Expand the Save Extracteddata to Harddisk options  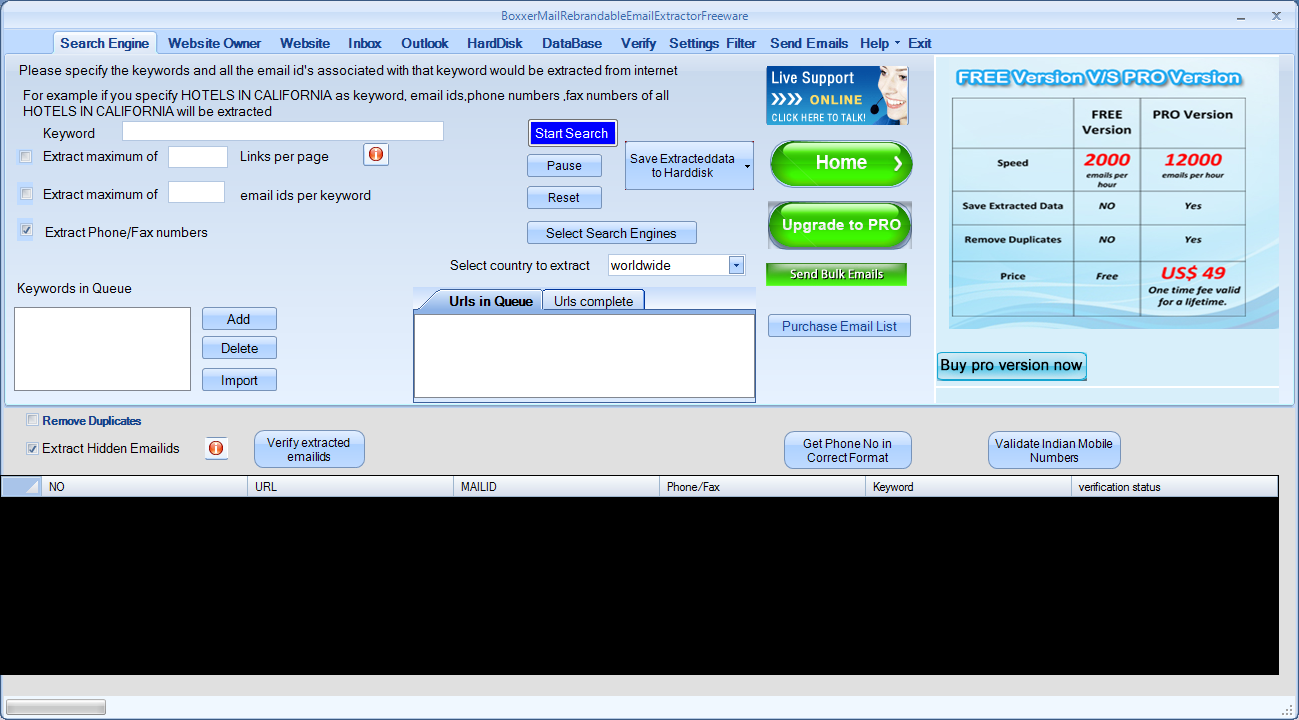click(744, 164)
